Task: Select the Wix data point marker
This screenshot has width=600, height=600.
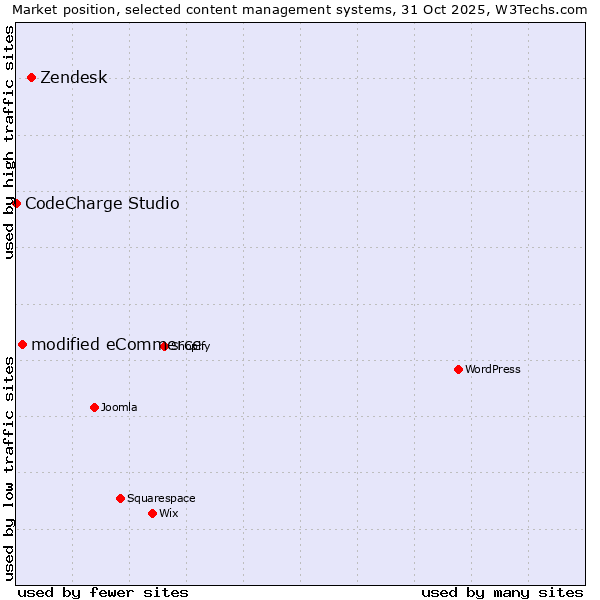Action: 152,513
